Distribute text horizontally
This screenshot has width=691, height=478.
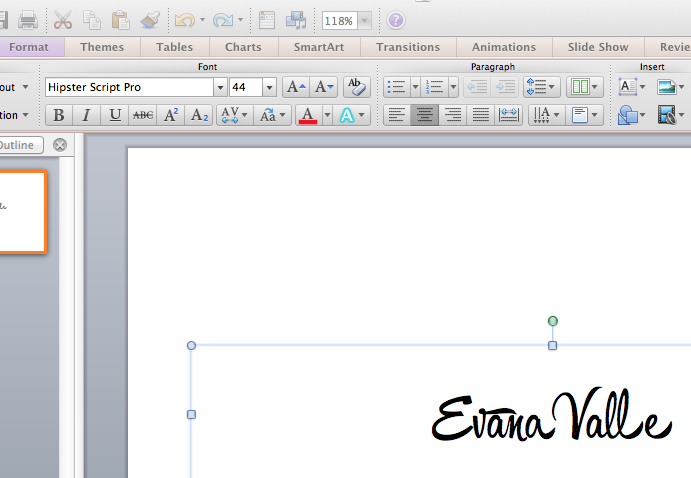509,115
